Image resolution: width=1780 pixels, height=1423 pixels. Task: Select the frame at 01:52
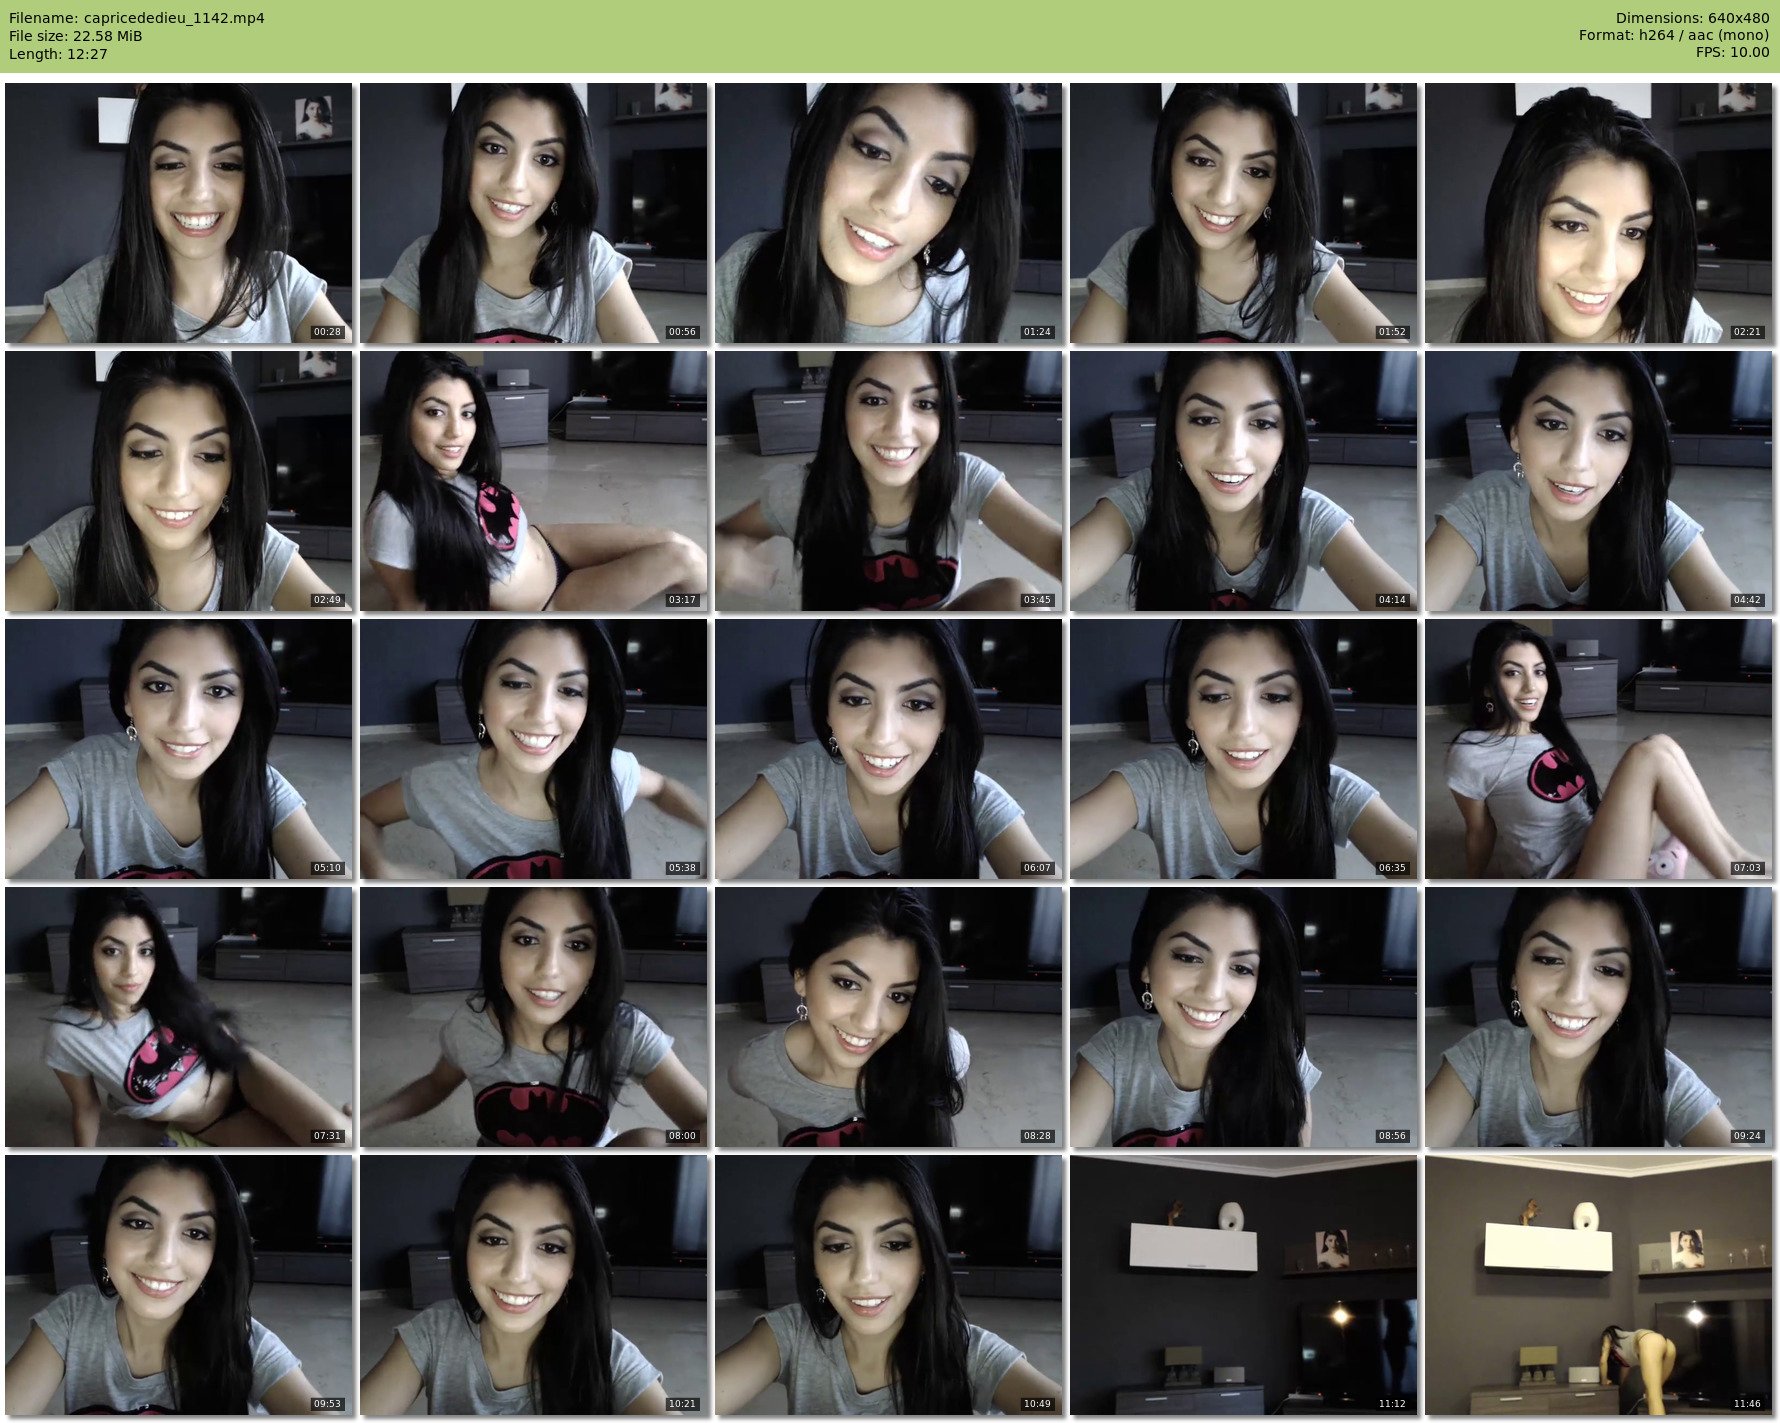[x=1243, y=213]
